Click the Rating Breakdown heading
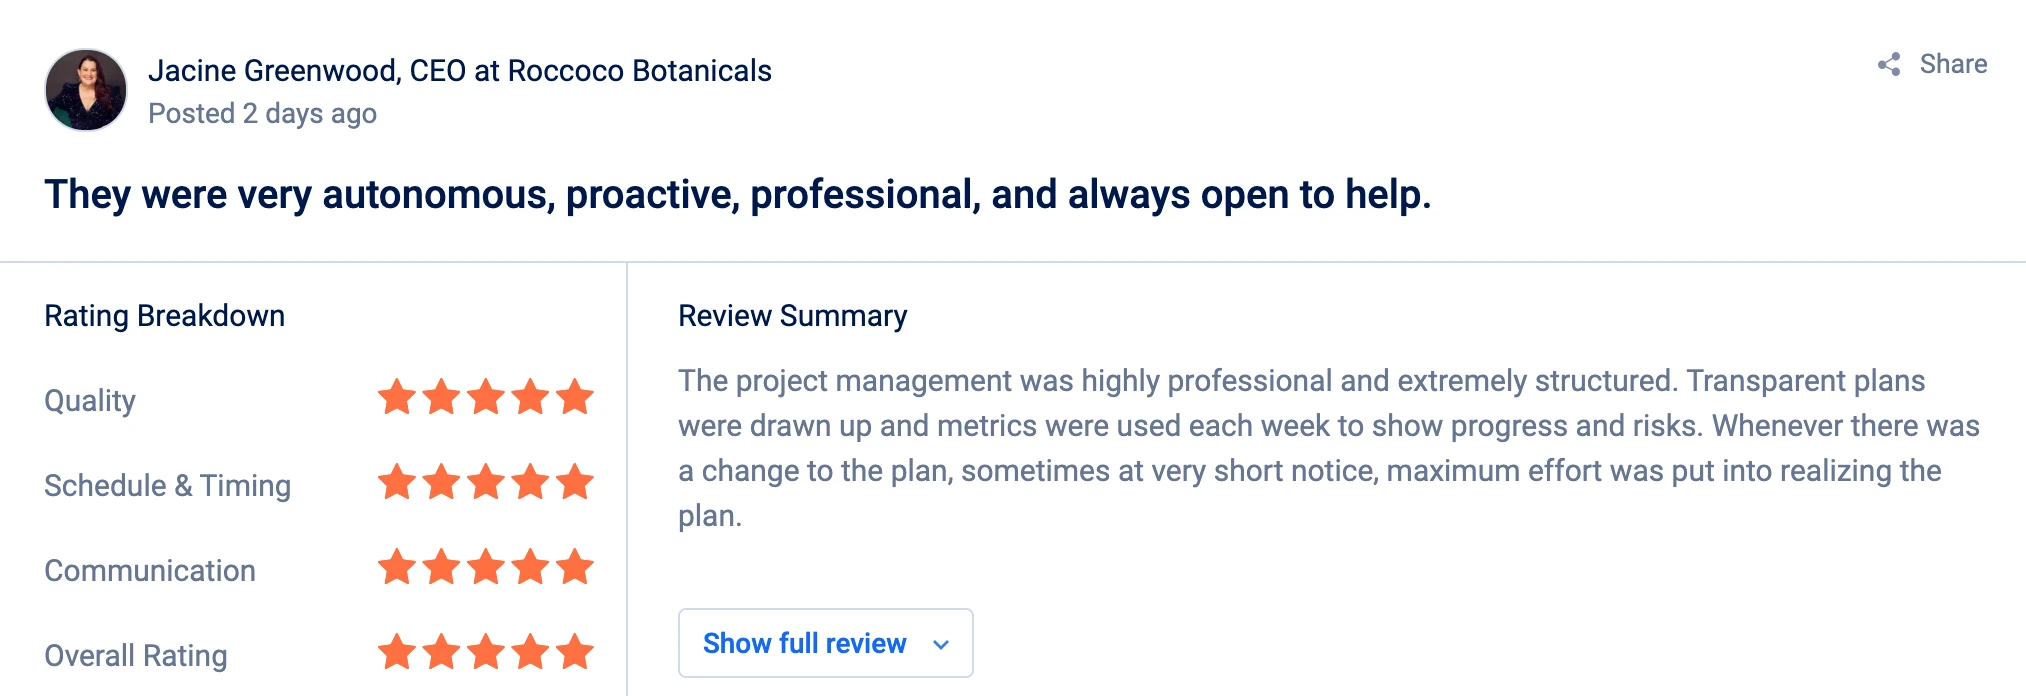The height and width of the screenshot is (696, 2026). pos(165,316)
